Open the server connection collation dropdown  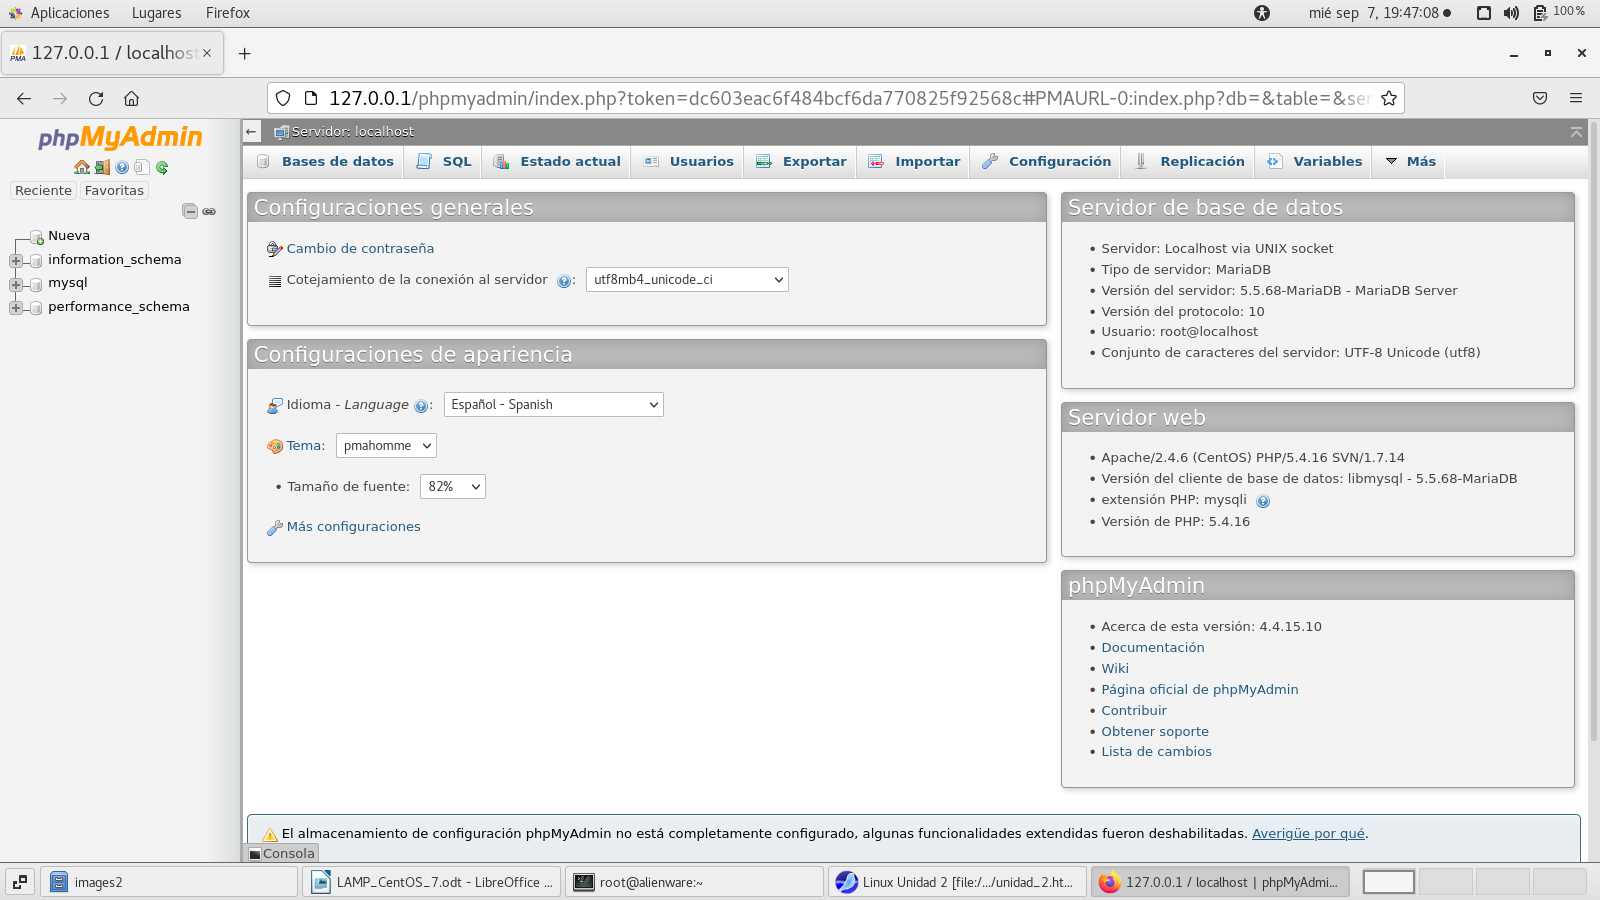[x=687, y=280]
